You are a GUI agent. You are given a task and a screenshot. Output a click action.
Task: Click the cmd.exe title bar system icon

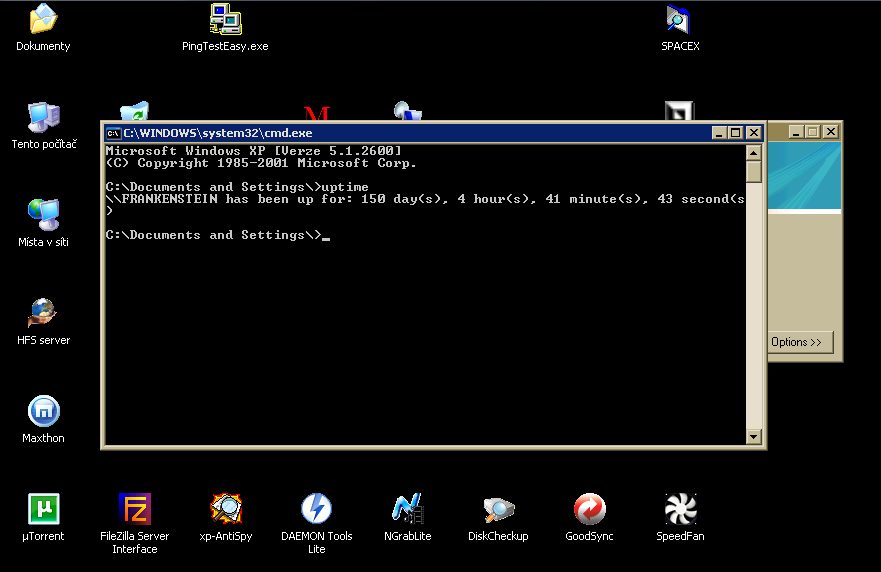[x=113, y=133]
